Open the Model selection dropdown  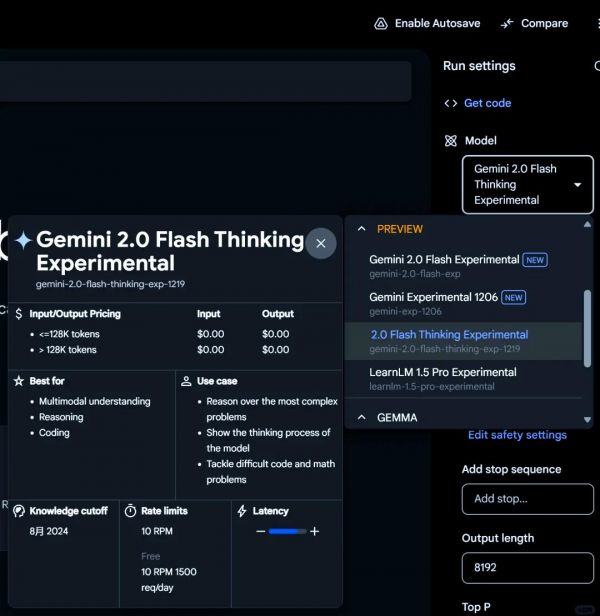coord(527,185)
